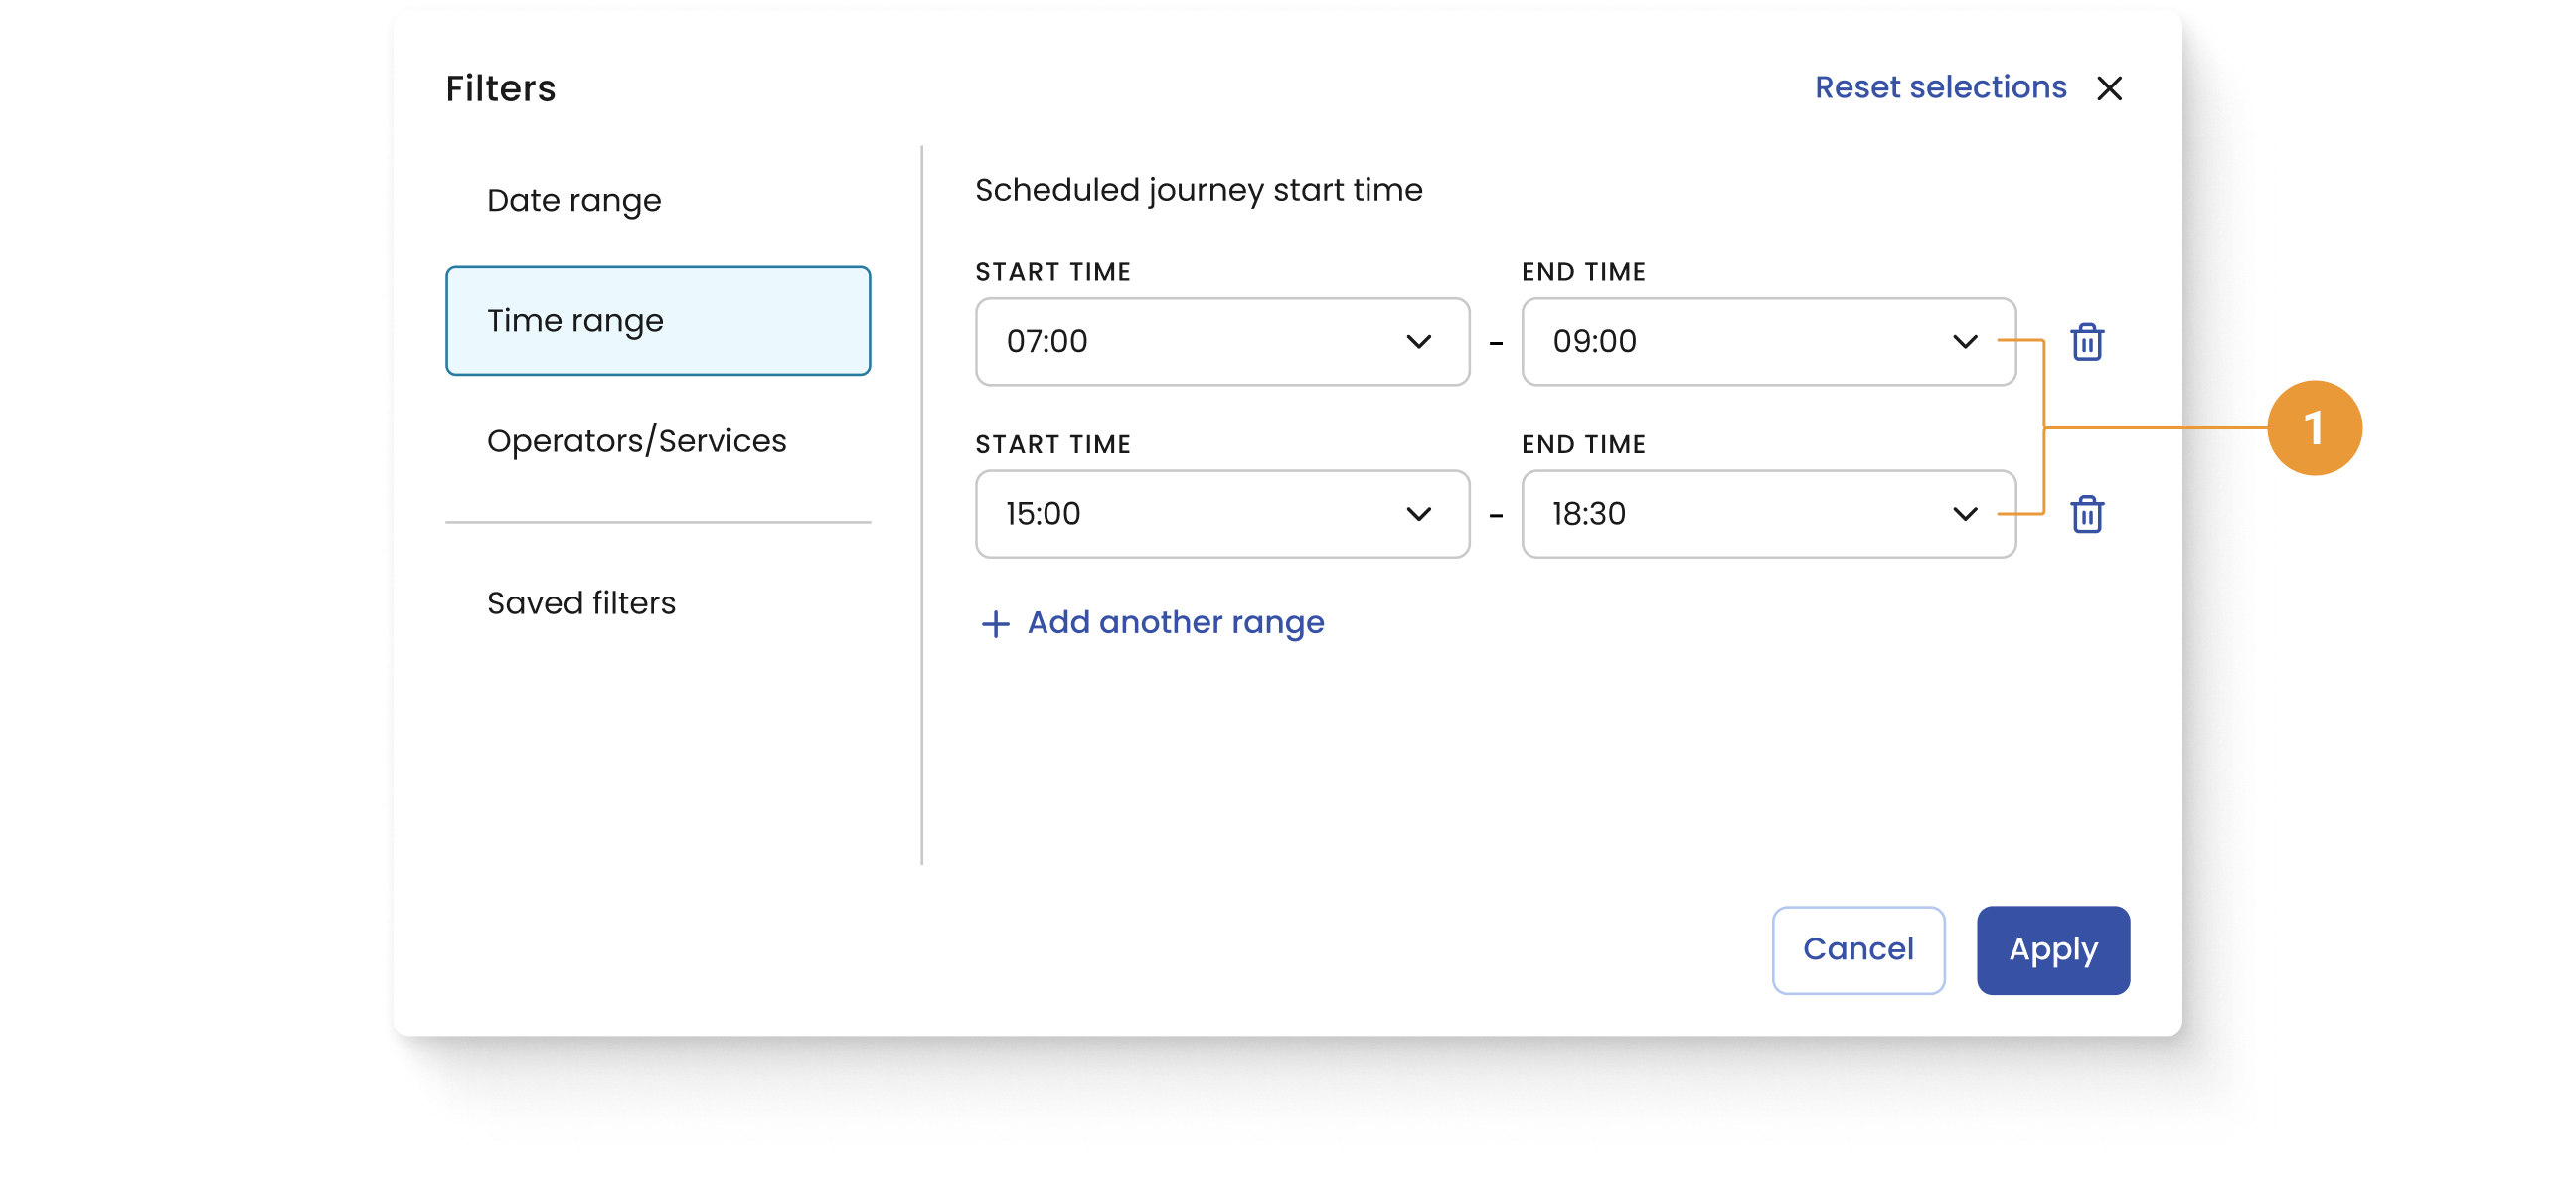Open the Saved filters section
The height and width of the screenshot is (1194, 2576).
tap(581, 603)
